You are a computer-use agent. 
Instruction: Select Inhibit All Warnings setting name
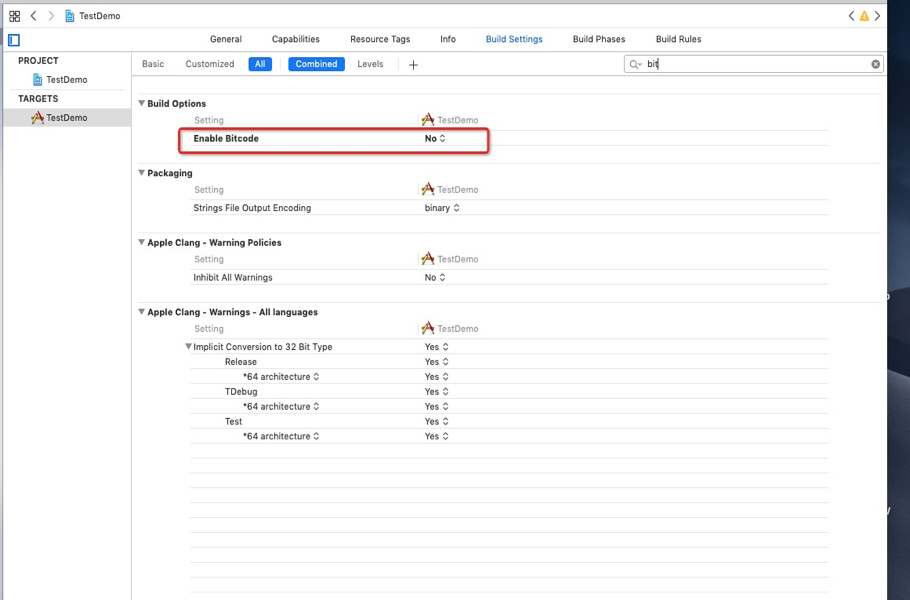tap(233, 277)
